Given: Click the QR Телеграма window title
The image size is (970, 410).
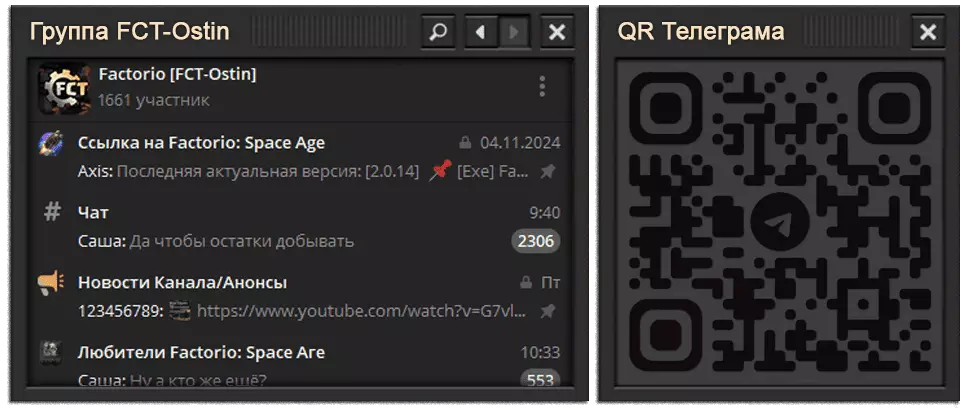Looking at the screenshot, I should point(701,32).
